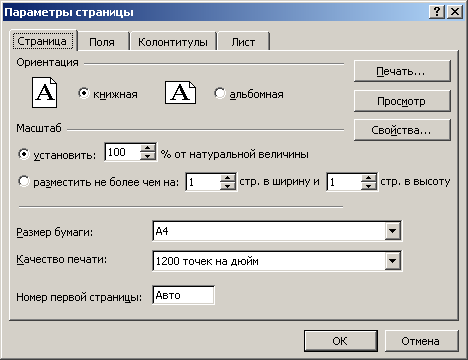Decrease the scale percentage with down arrow
Screen dimensions: 468x360
point(147,156)
